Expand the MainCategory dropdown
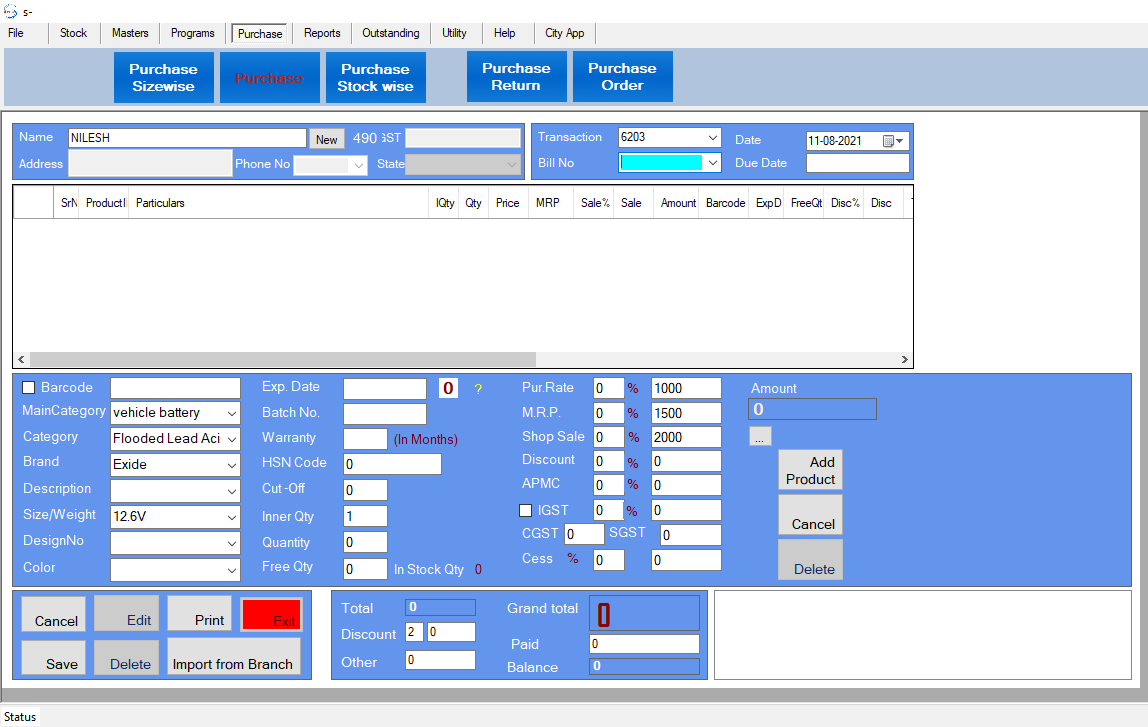This screenshot has height=727, width=1148. point(232,413)
